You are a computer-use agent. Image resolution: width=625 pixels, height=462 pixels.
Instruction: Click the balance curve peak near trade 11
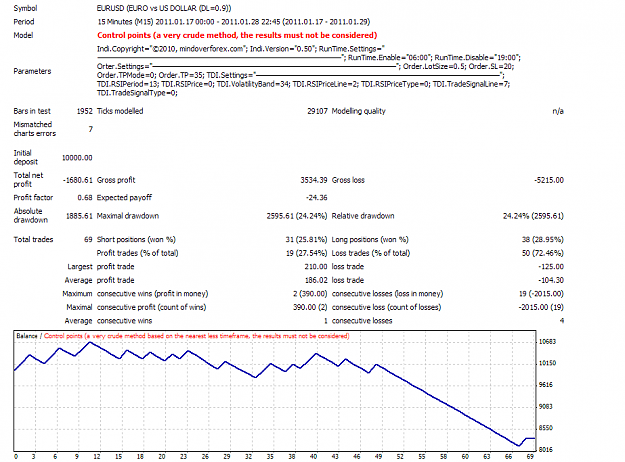(x=90, y=342)
